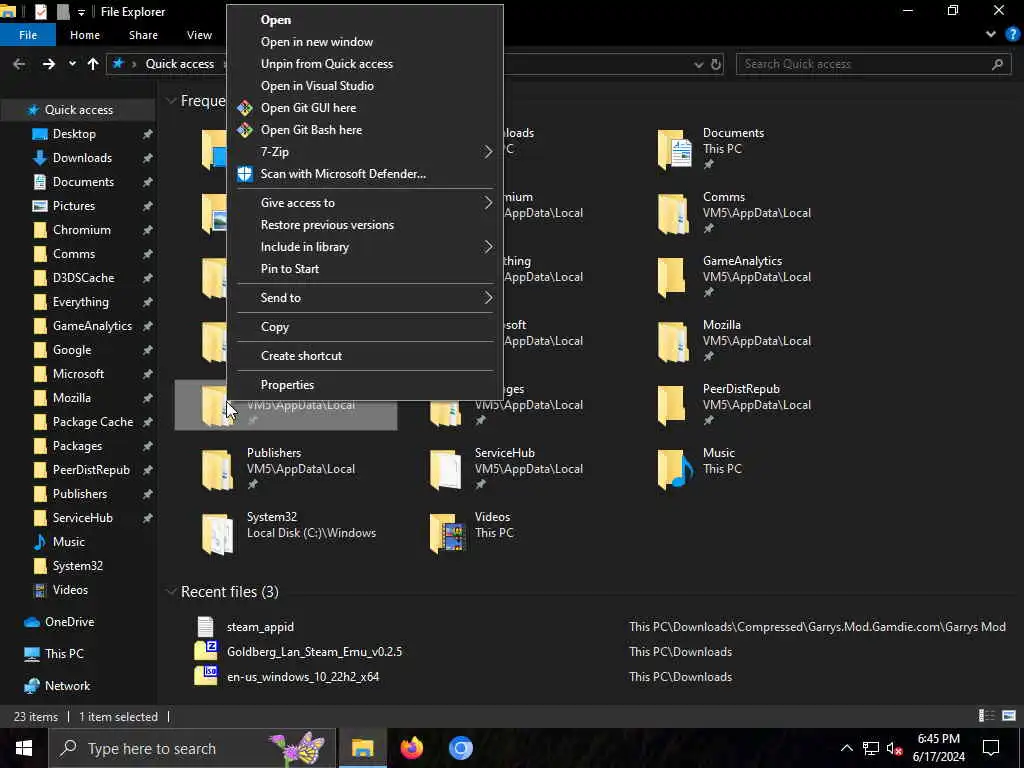
Task: Select the Music folder tile icon
Action: pos(676,469)
